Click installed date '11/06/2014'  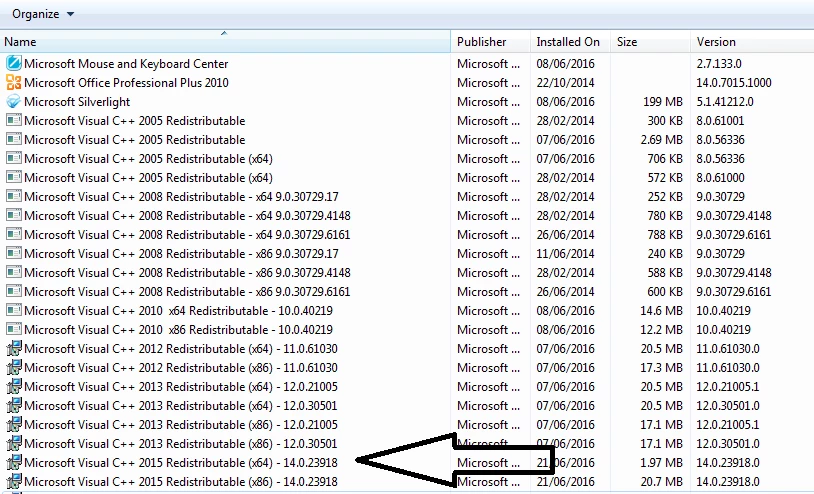tap(565, 254)
